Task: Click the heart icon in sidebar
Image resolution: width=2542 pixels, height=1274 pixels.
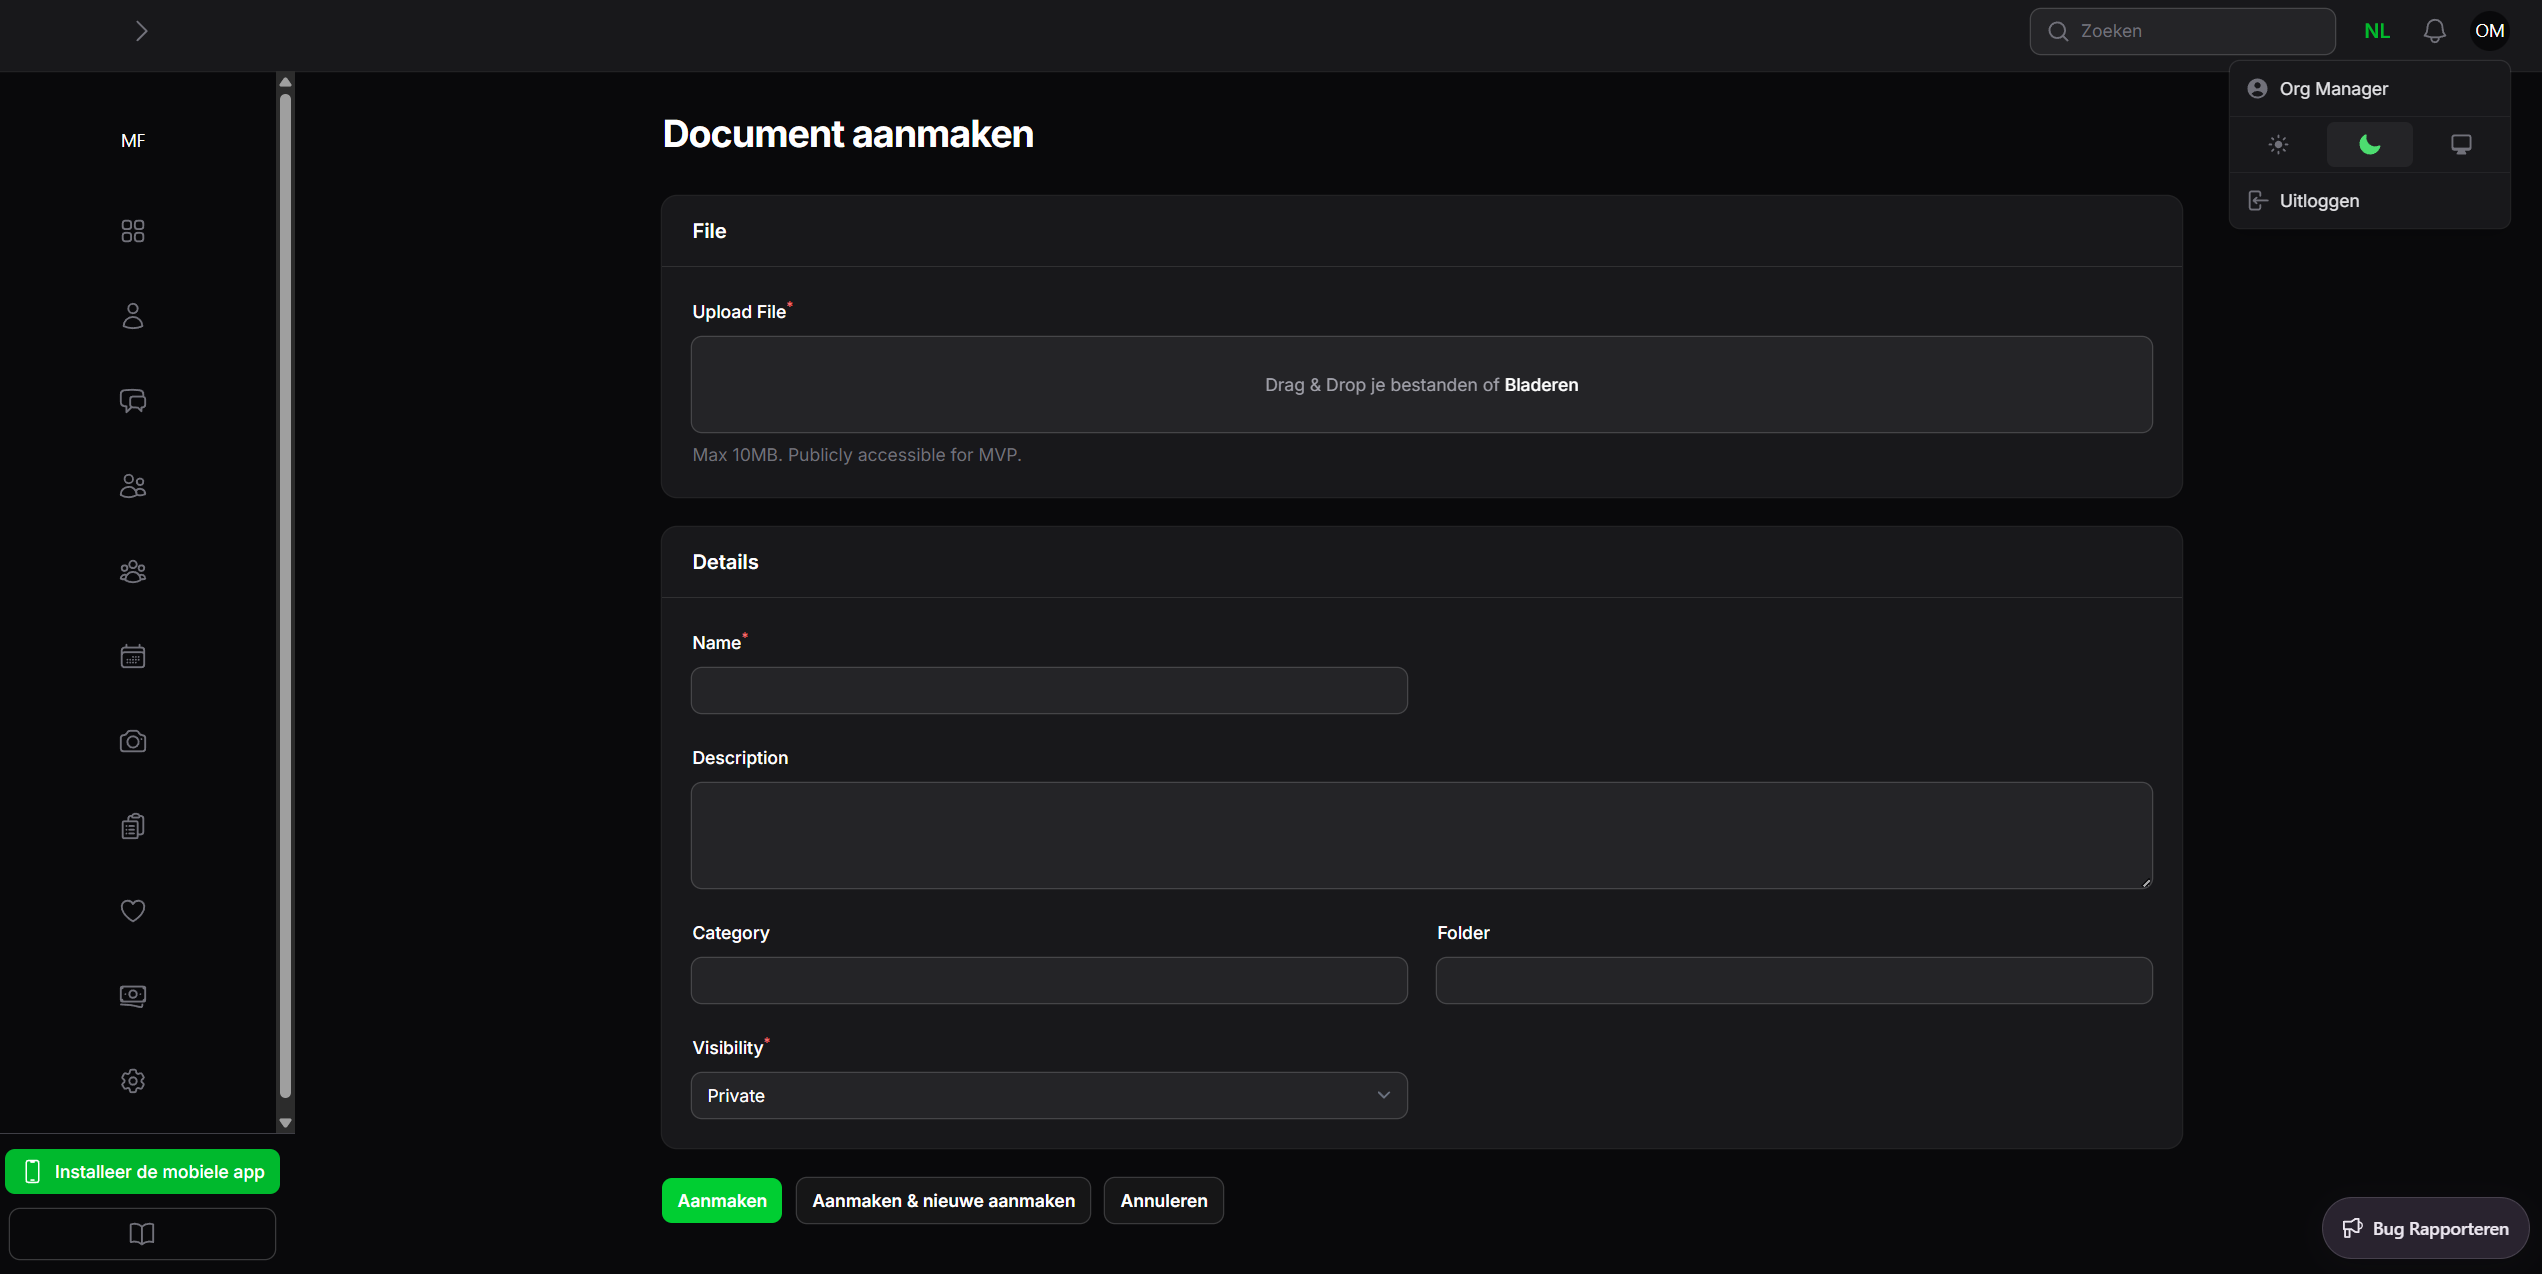Action: point(133,911)
